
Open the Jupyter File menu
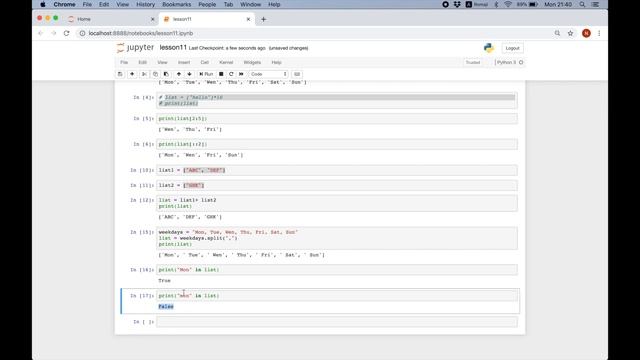point(124,62)
